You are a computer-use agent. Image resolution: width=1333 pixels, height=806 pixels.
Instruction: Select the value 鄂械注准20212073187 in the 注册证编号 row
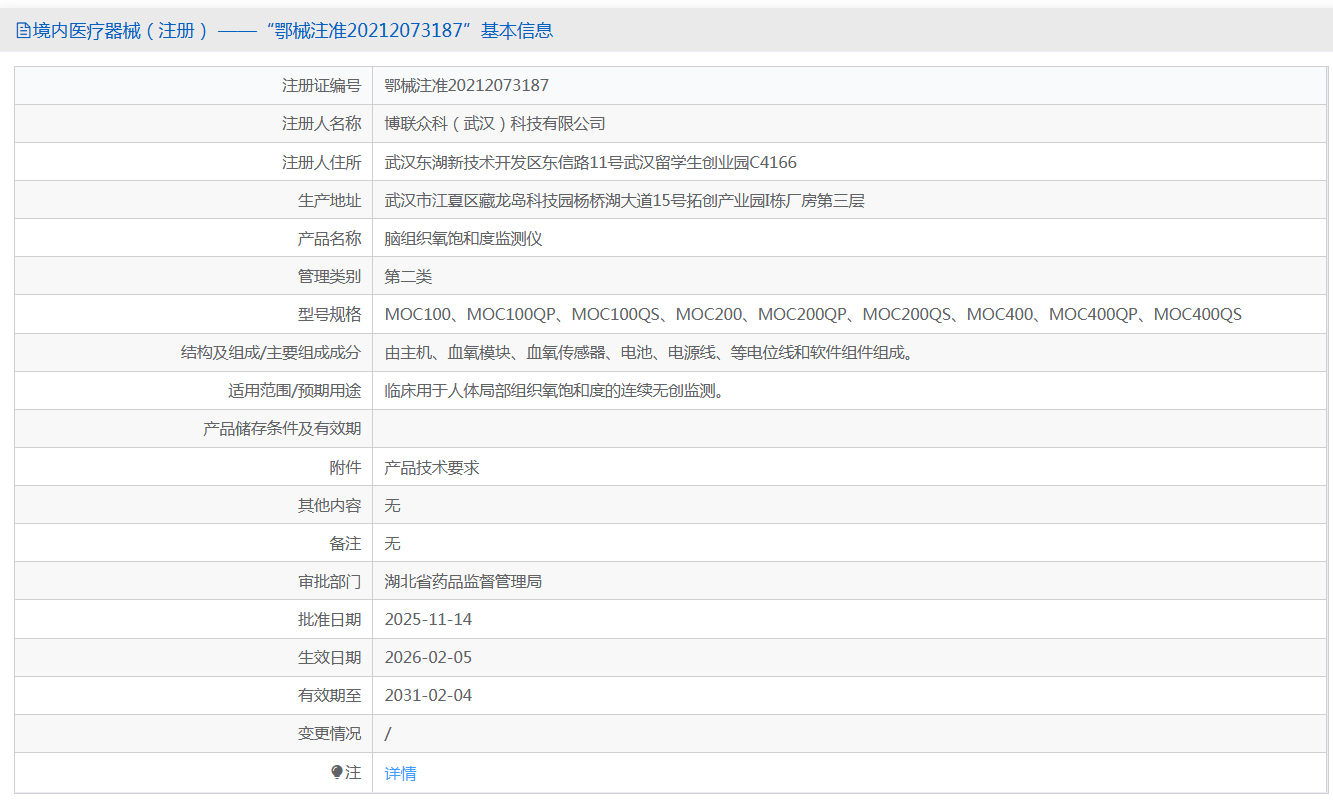467,86
